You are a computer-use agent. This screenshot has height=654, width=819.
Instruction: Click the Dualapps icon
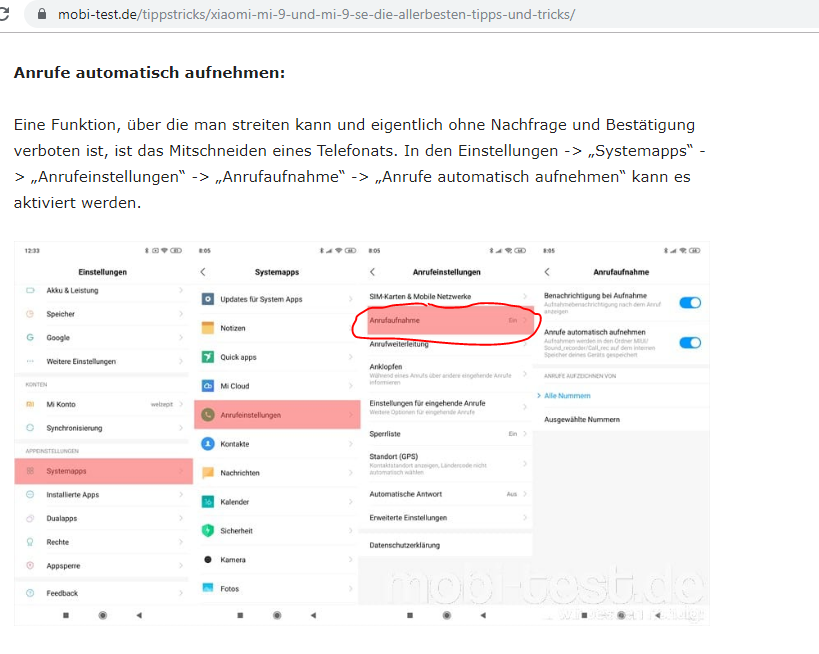click(x=30, y=518)
